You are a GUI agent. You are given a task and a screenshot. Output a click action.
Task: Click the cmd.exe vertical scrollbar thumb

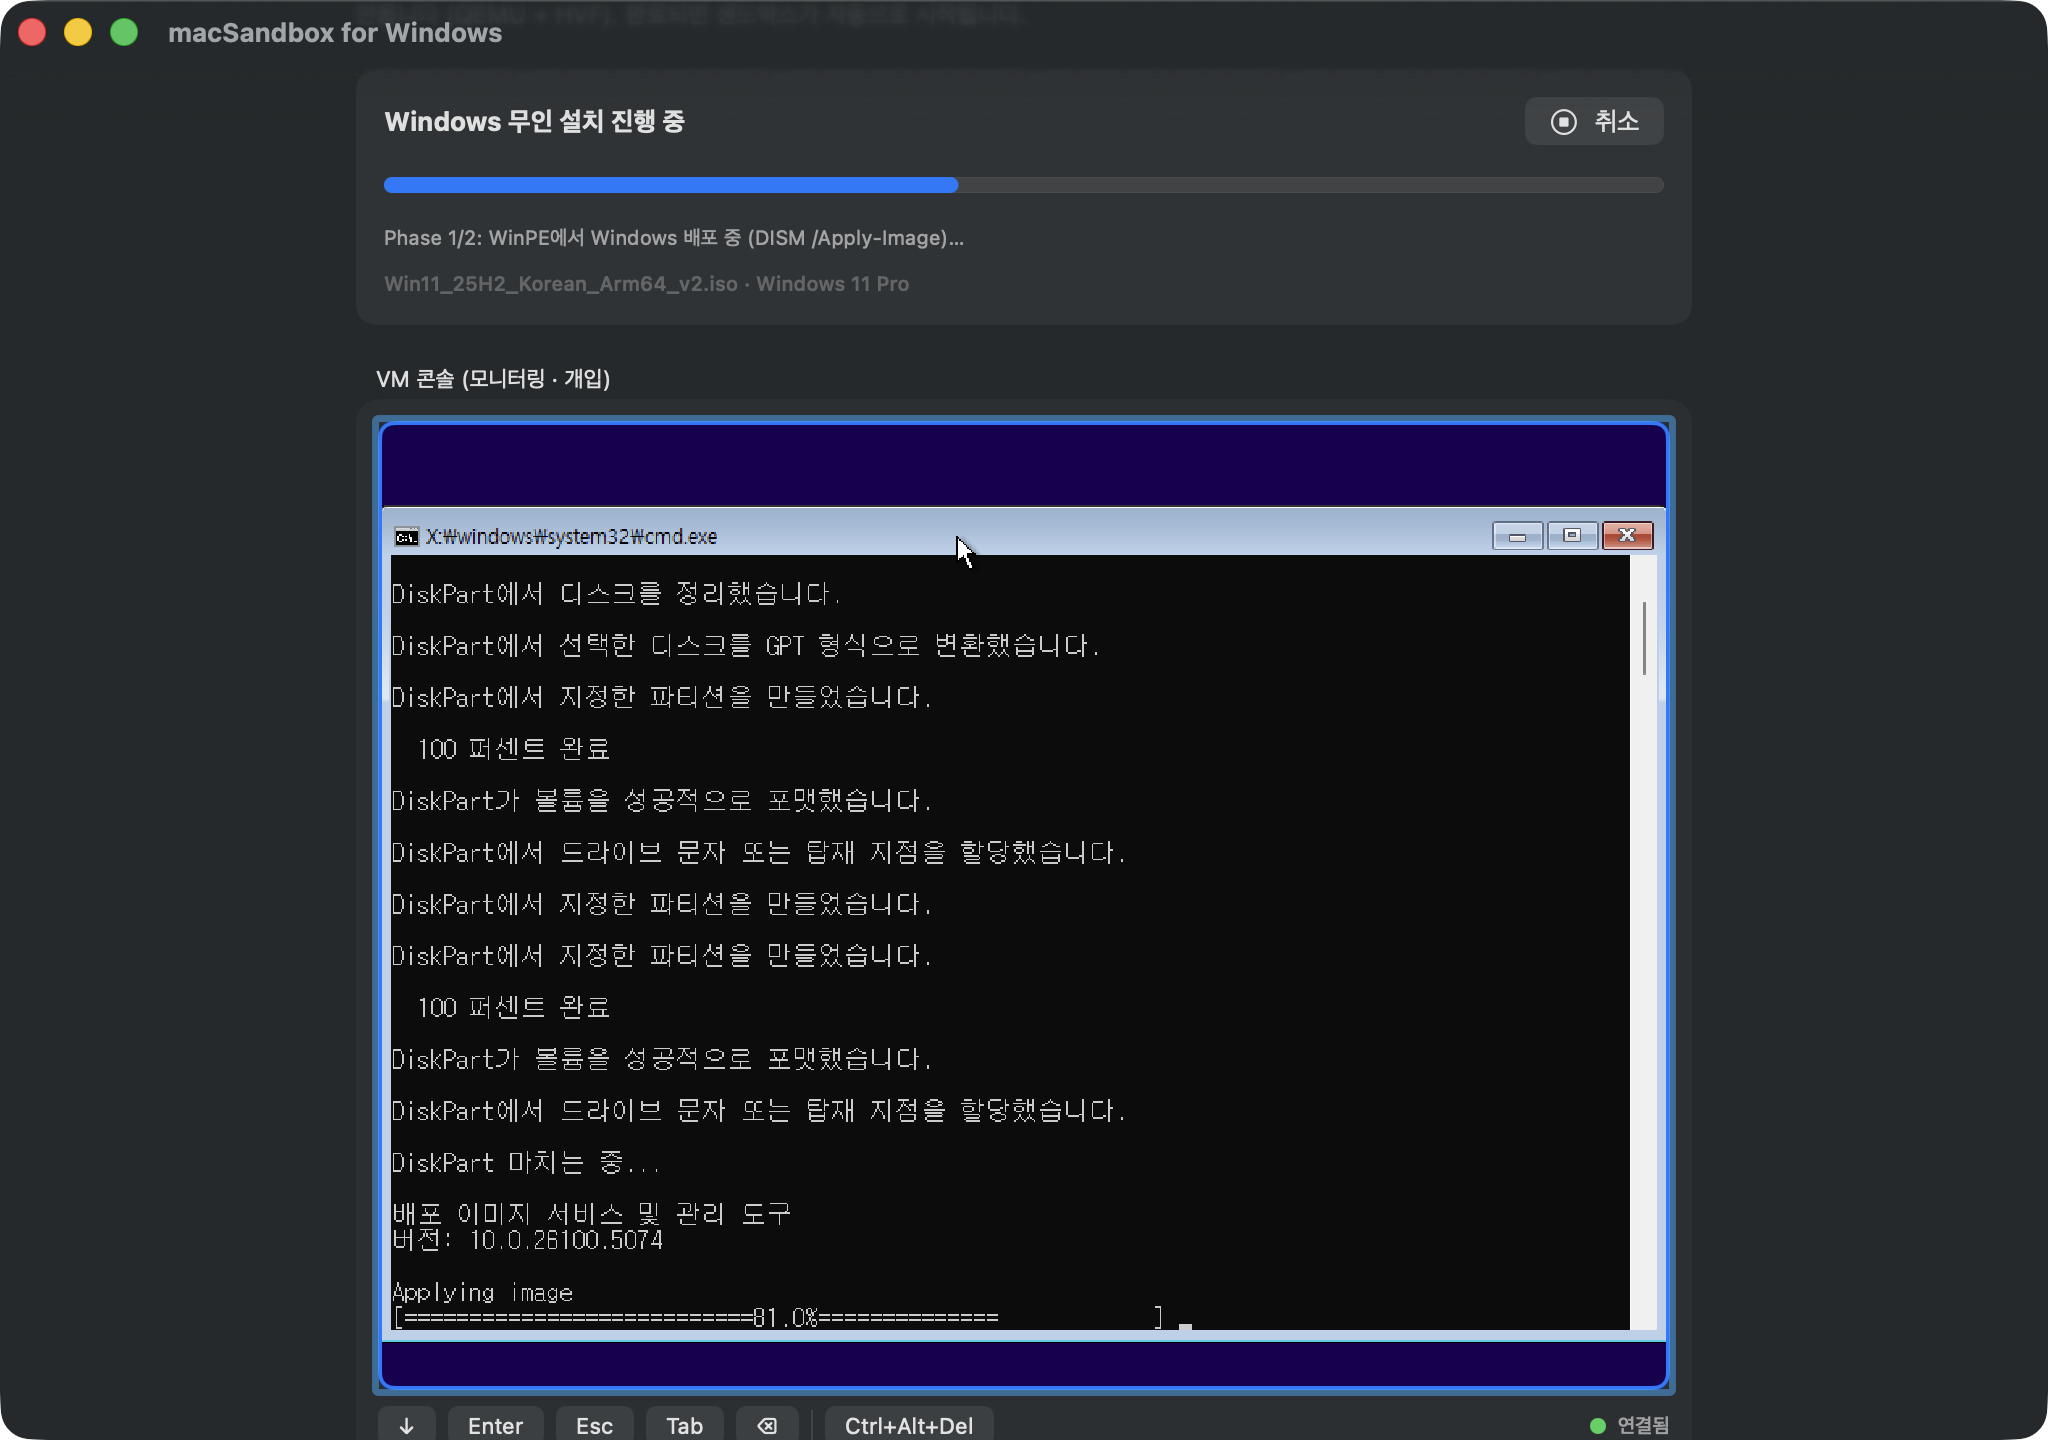(1644, 638)
